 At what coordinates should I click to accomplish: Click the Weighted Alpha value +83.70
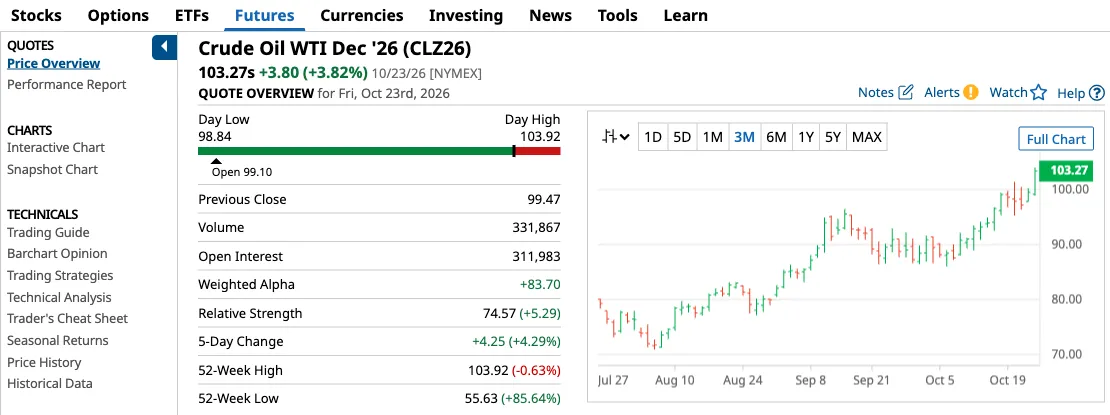pyautogui.click(x=540, y=285)
